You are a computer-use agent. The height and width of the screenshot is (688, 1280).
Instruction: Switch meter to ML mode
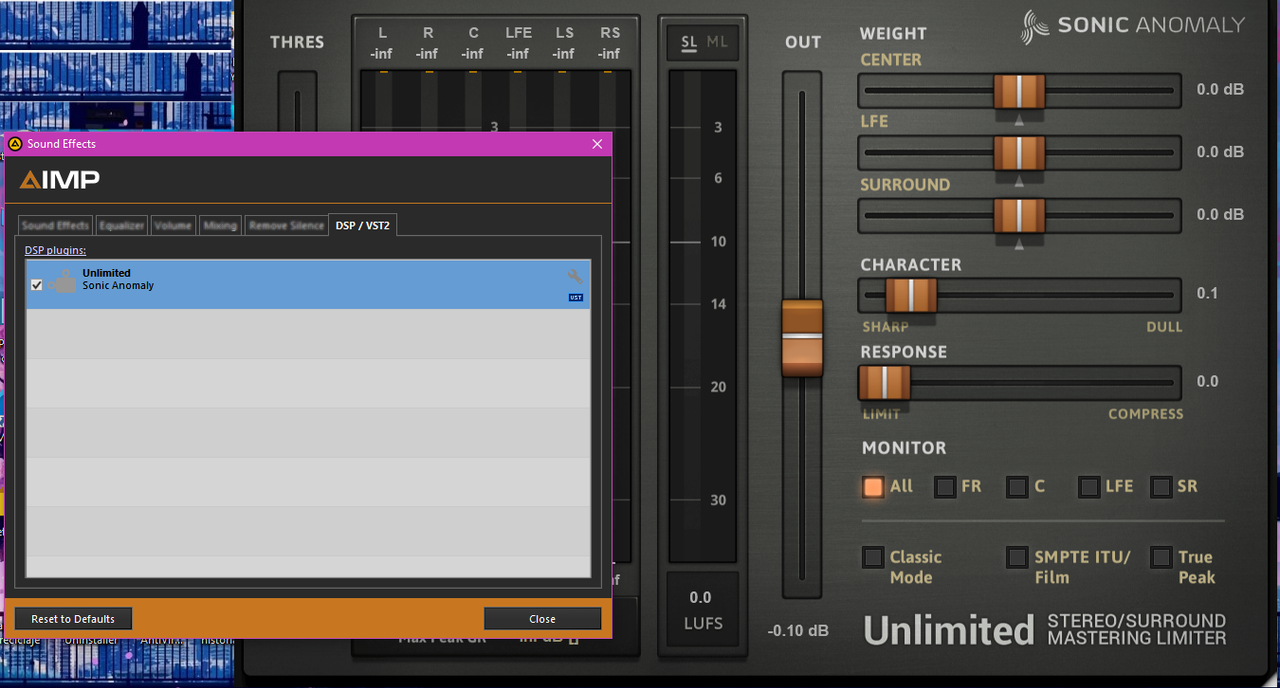coord(717,42)
